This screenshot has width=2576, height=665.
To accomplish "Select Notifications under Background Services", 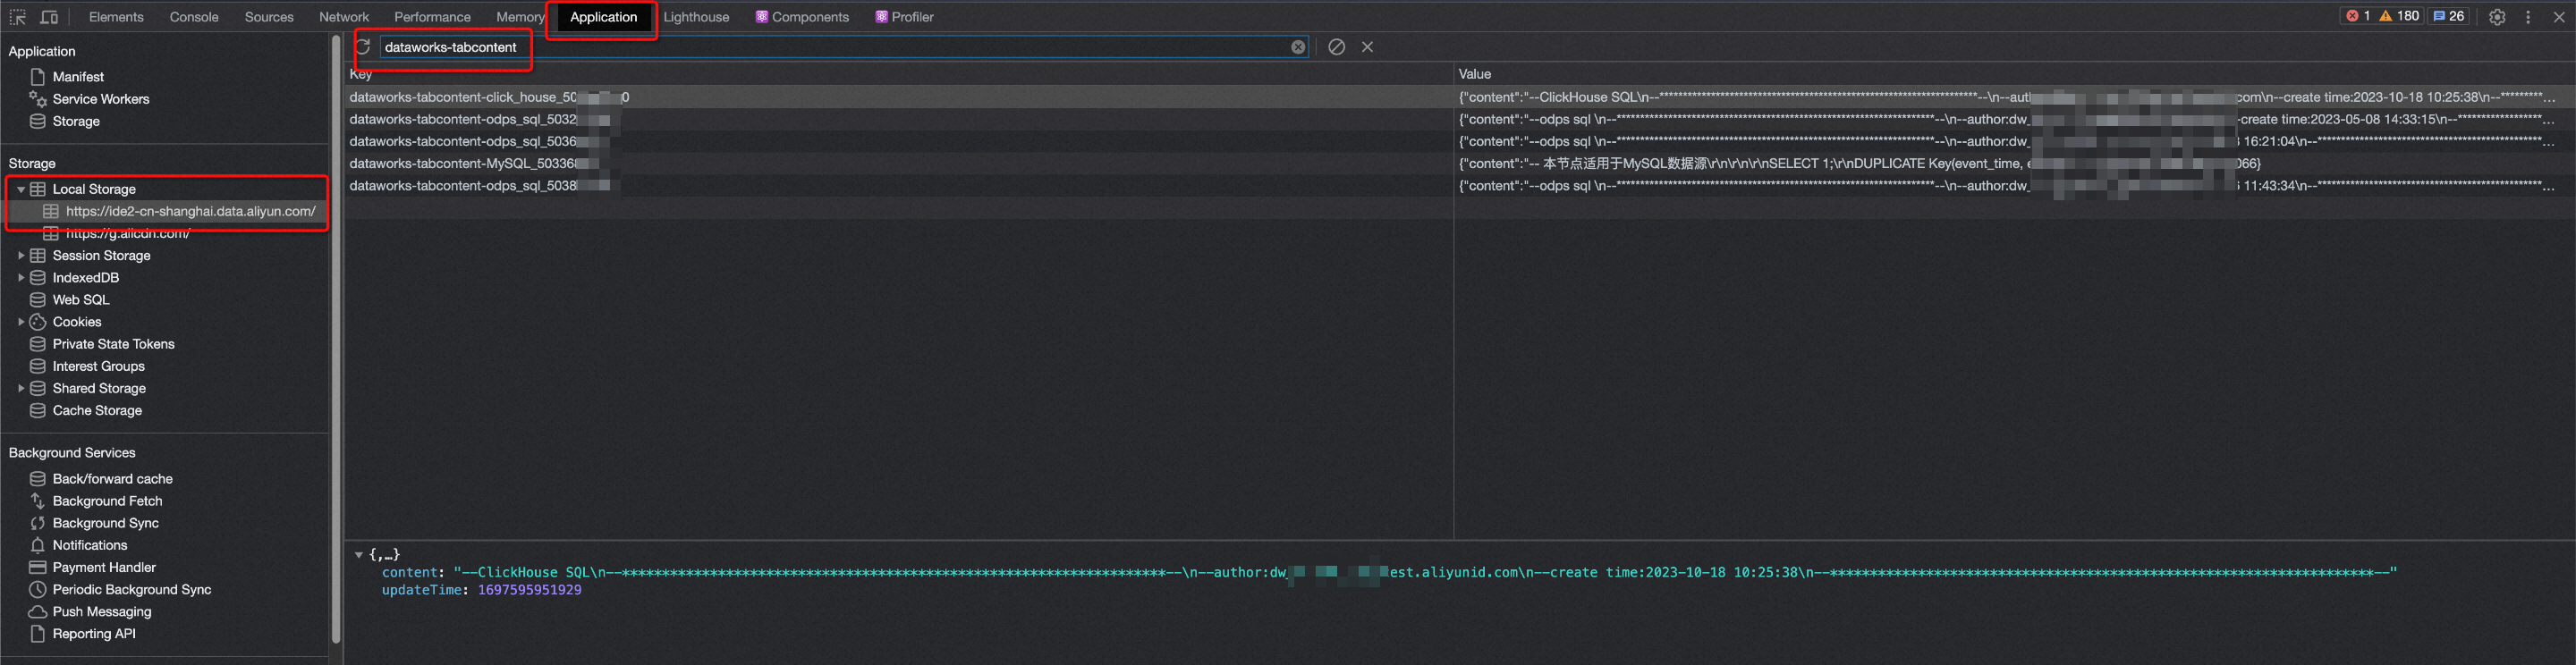I will coord(90,545).
